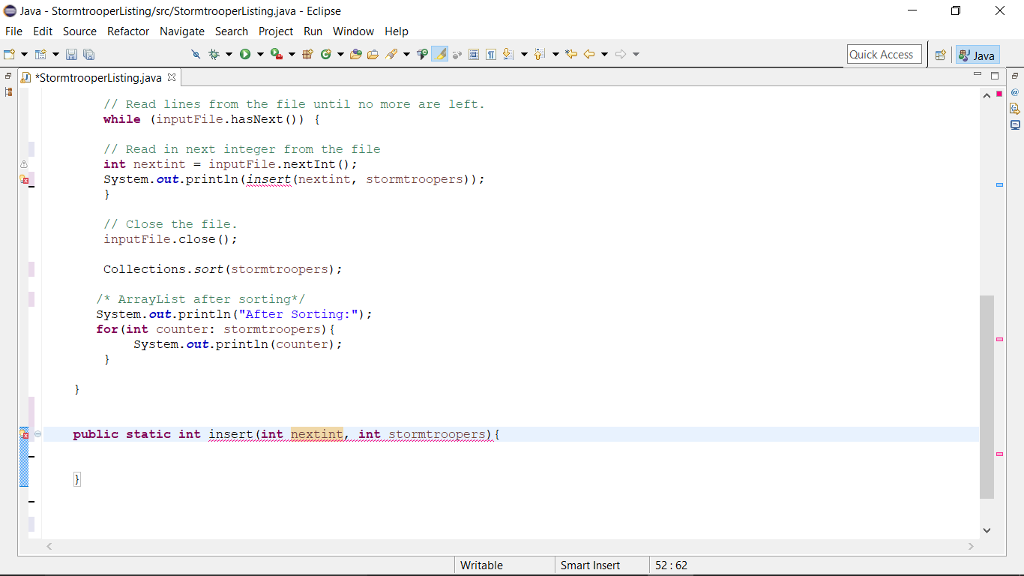Open the Back history dropdown arrow

(x=604, y=54)
